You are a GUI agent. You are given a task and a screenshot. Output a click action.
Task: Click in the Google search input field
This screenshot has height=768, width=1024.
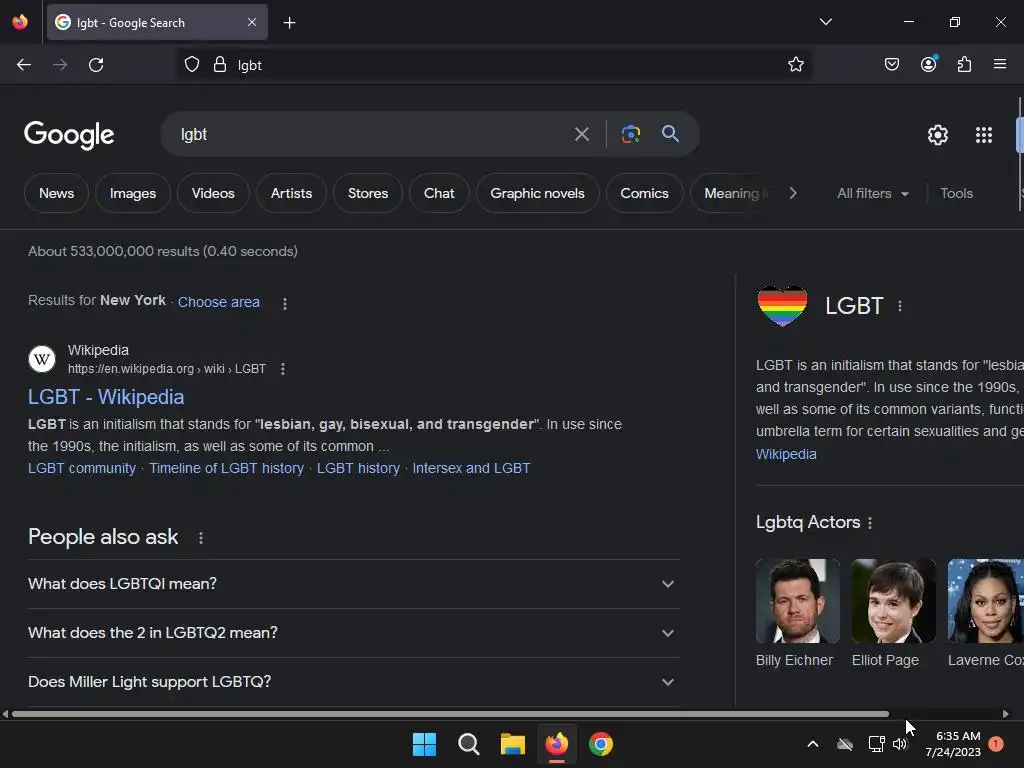(372, 134)
